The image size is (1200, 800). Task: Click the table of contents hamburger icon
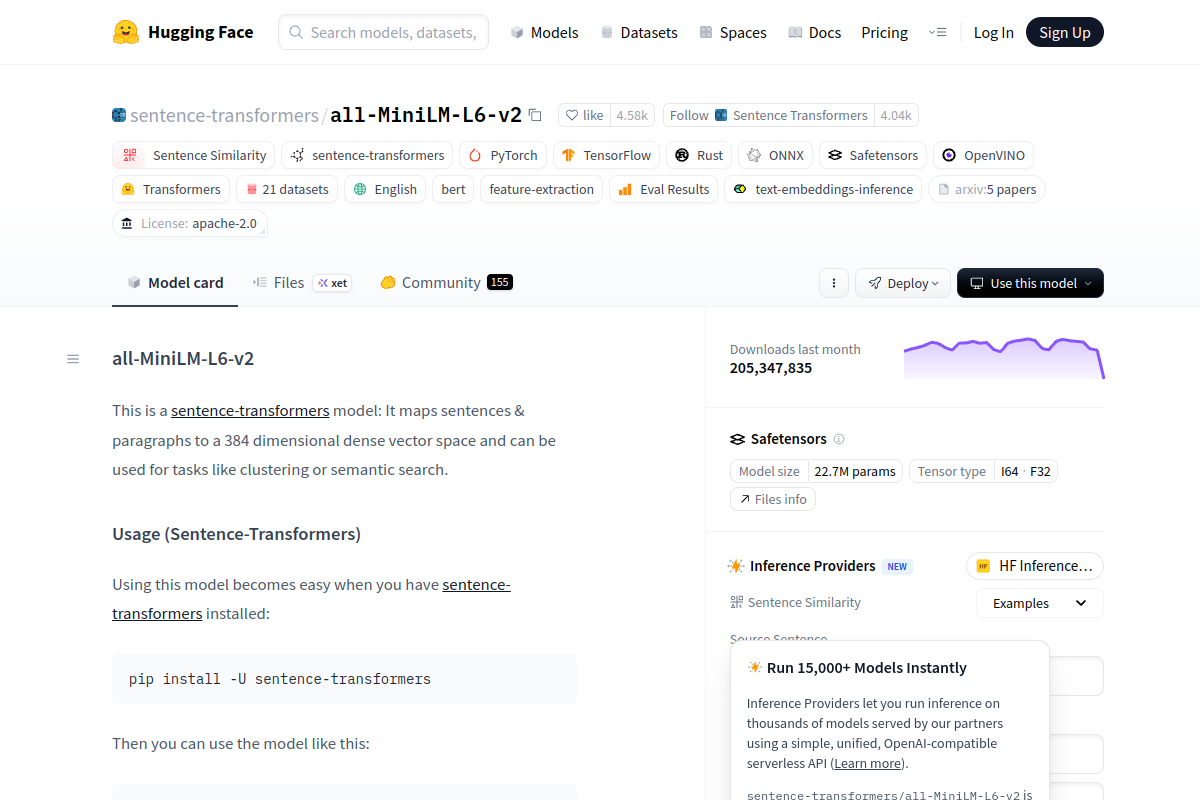(x=73, y=359)
